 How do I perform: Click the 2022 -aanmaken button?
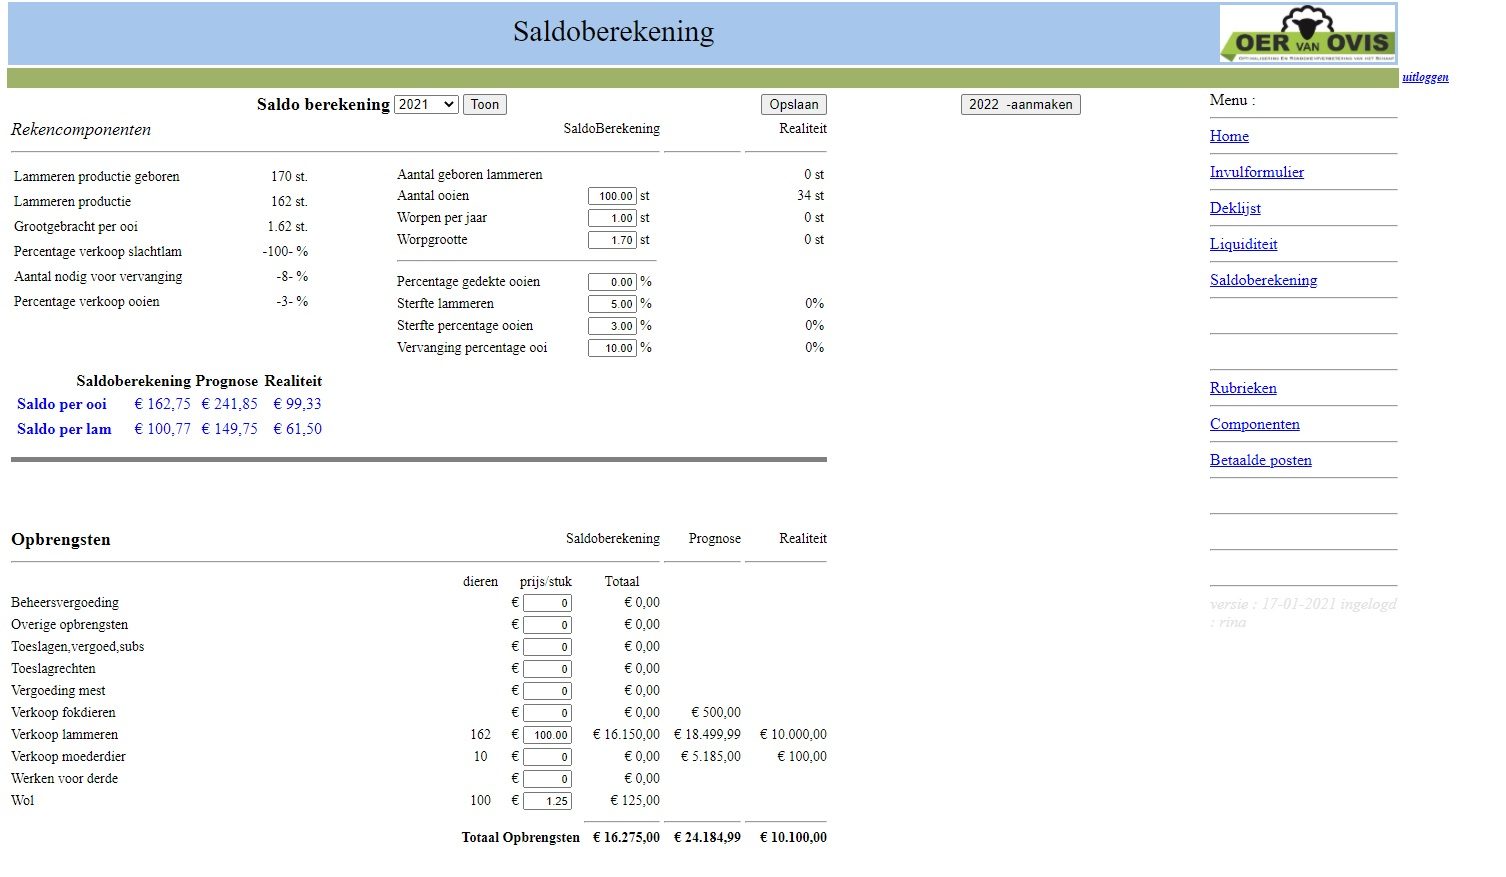tap(1020, 104)
